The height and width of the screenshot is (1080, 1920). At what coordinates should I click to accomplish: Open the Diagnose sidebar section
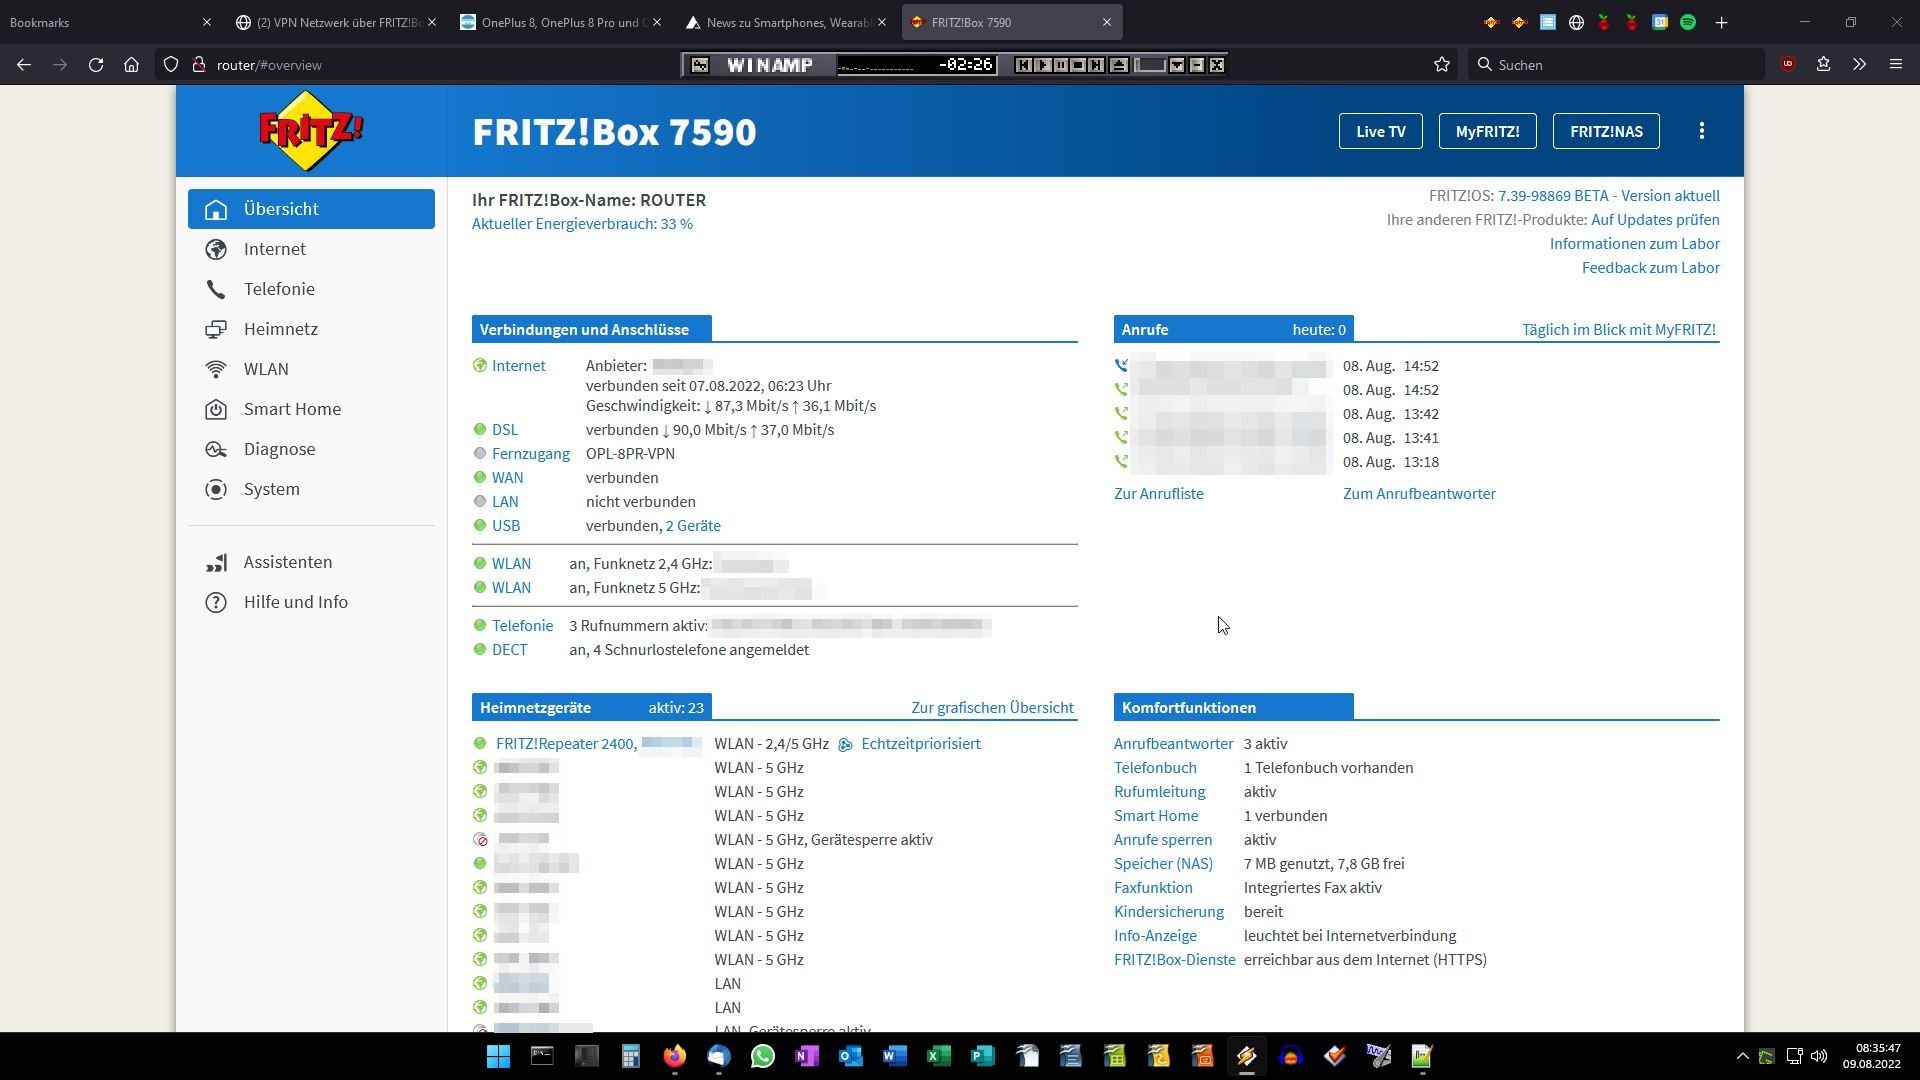click(278, 449)
